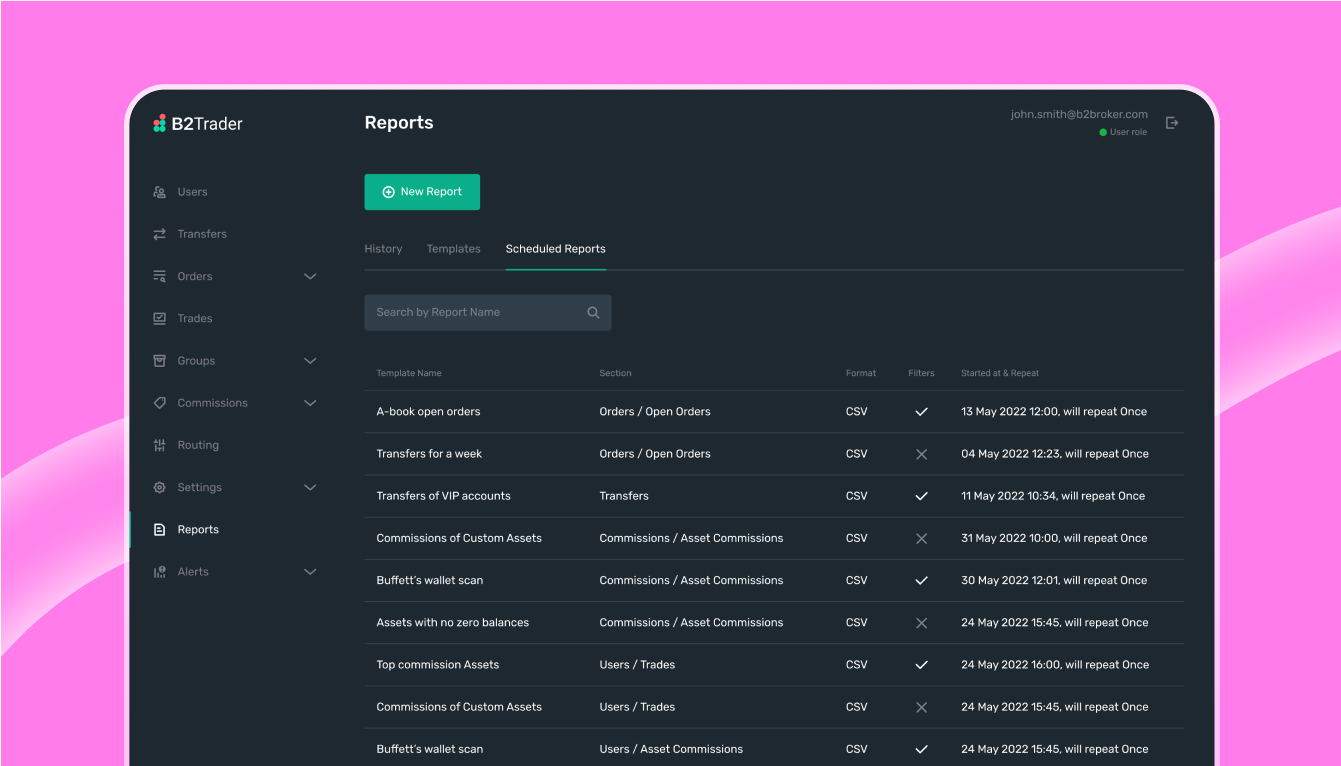Expand the Groups submenu chevron
Screen dimensions: 1341x766
(x=310, y=361)
